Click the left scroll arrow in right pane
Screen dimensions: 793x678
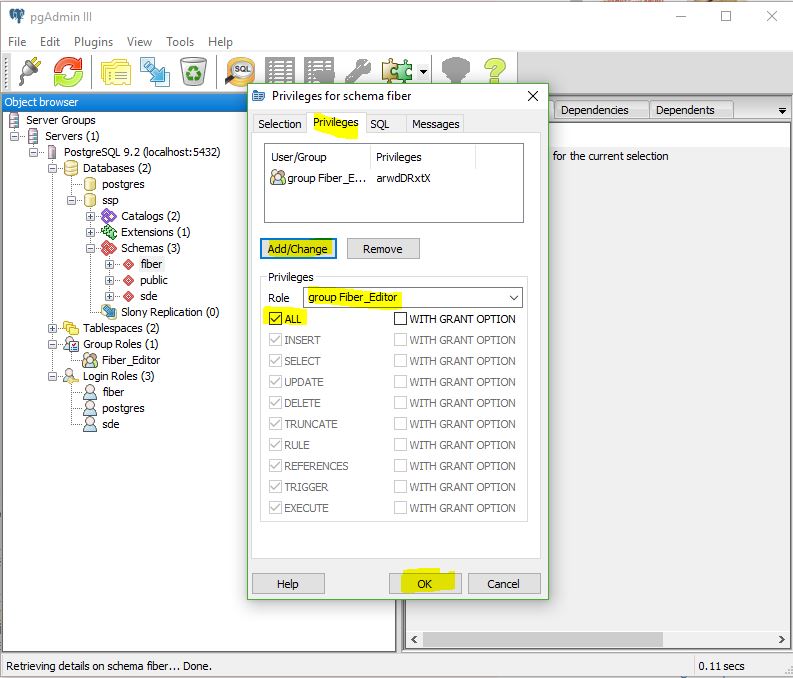point(414,639)
